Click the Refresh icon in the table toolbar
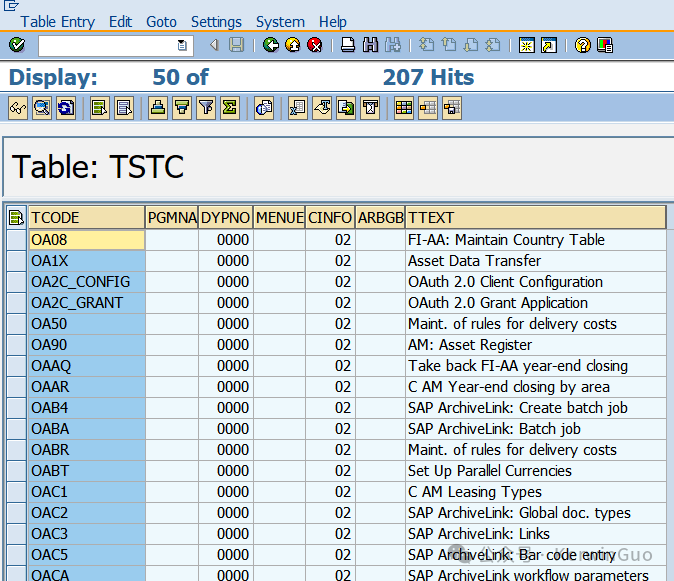The width and height of the screenshot is (674, 581). coord(66,107)
